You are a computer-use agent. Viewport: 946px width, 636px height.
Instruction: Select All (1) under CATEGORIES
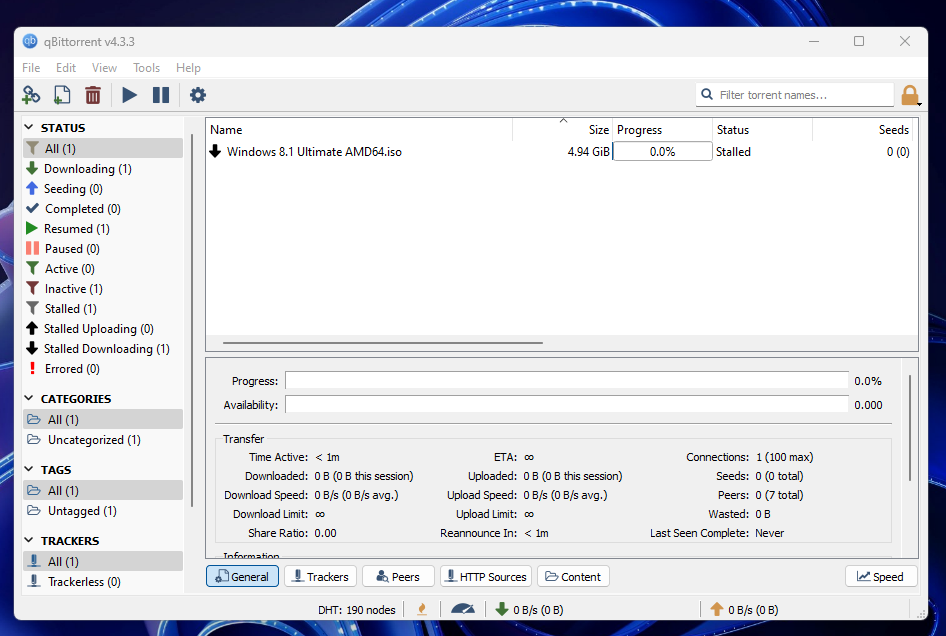pyautogui.click(x=103, y=419)
